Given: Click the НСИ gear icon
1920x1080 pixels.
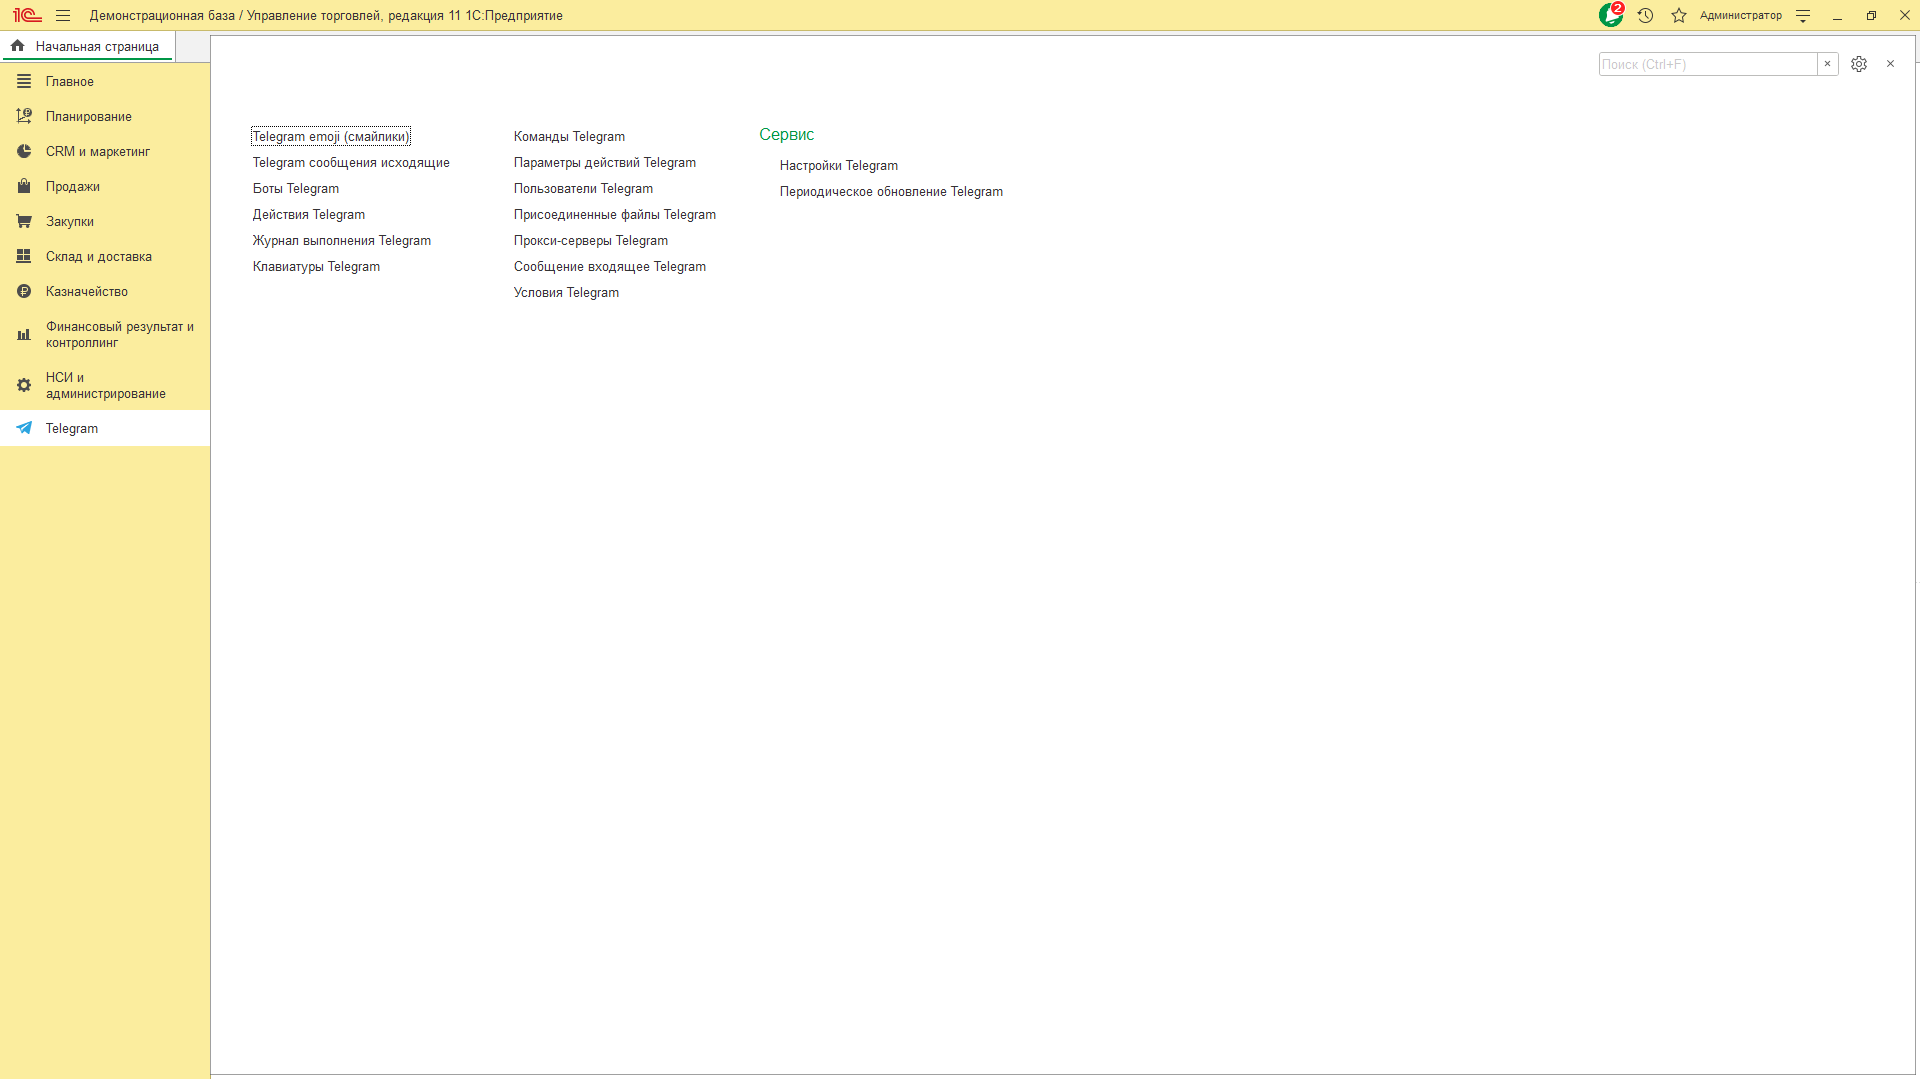Looking at the screenshot, I should 24,385.
